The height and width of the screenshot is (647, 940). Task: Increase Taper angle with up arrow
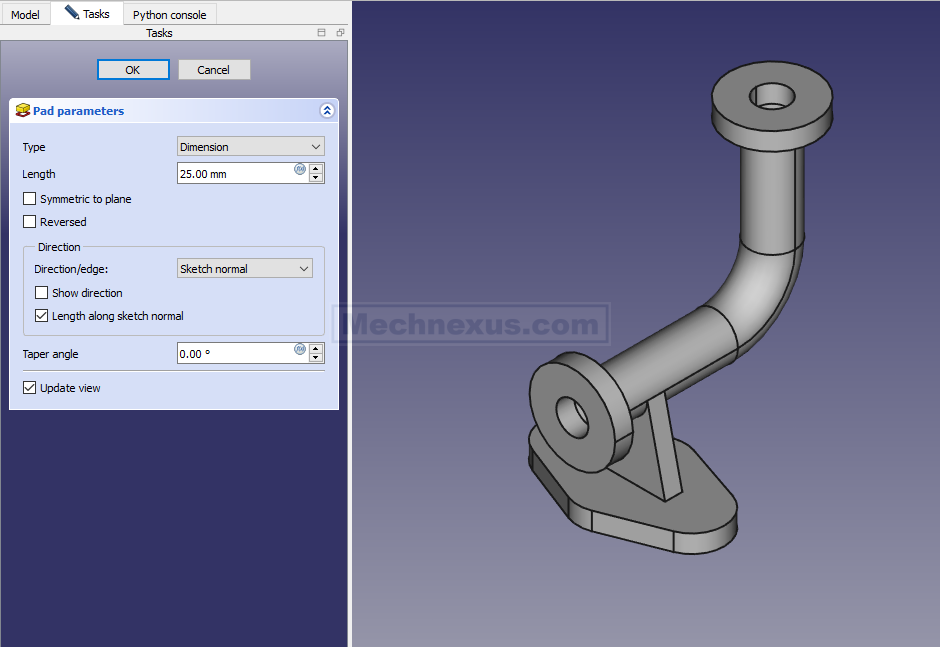click(x=316, y=348)
